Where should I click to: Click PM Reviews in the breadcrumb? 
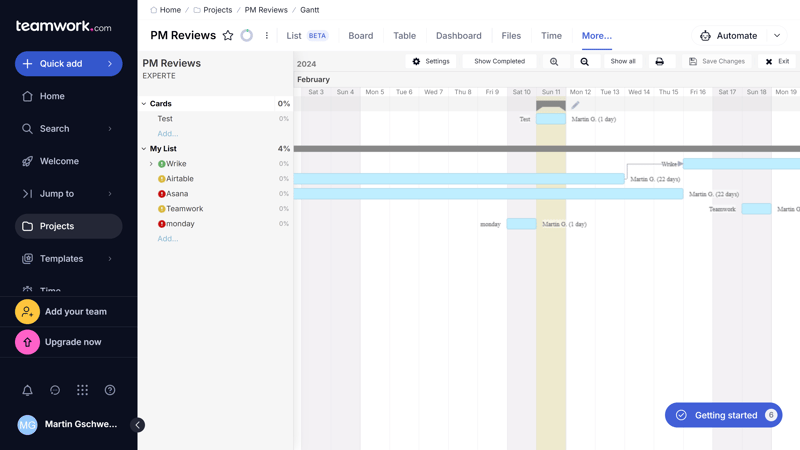click(266, 10)
